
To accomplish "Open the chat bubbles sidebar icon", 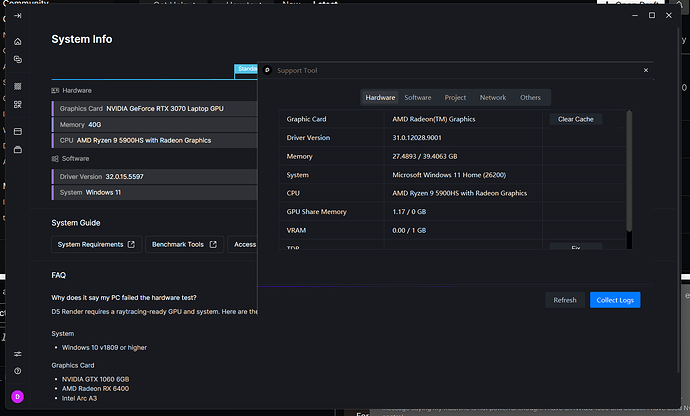I will pos(18,59).
